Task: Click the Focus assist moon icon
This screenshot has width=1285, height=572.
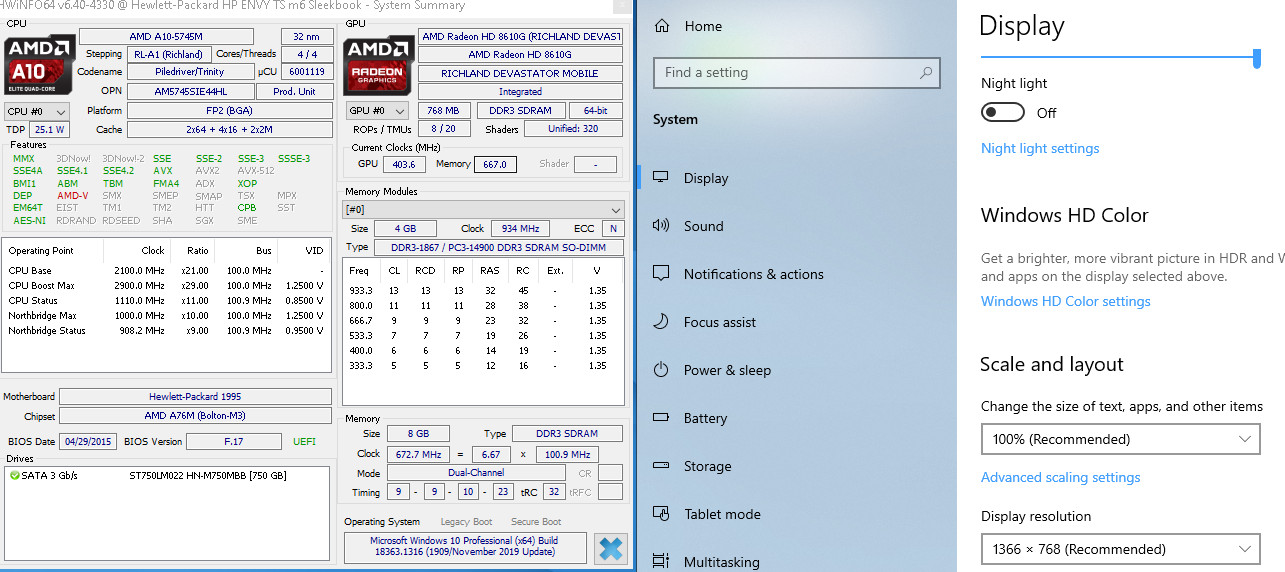Action: 660,322
